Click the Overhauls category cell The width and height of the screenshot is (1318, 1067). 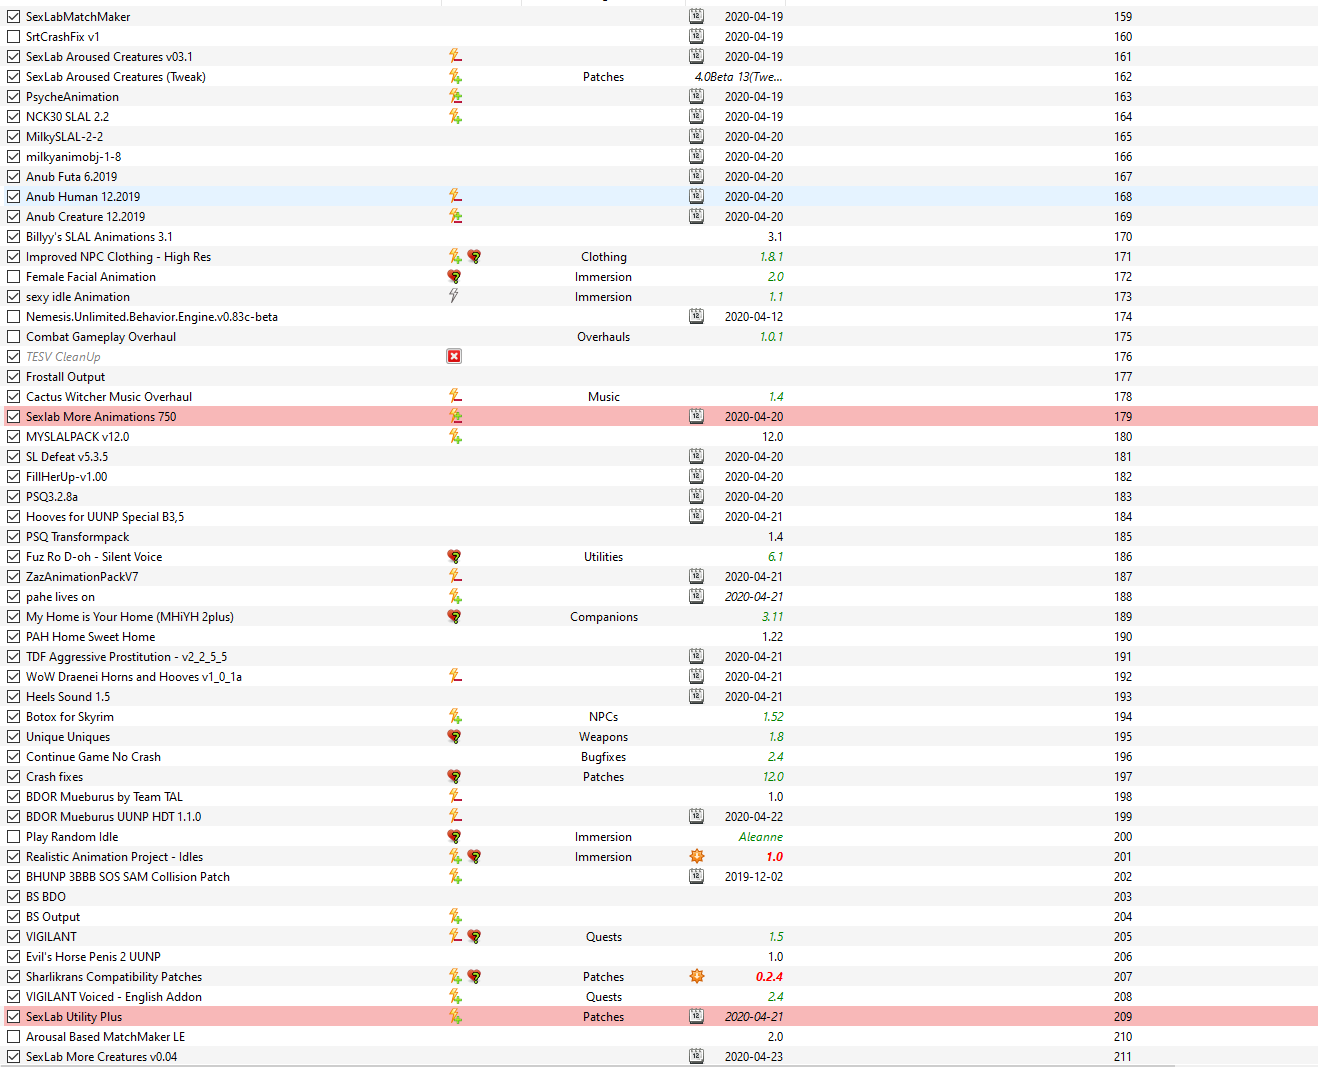604,337
